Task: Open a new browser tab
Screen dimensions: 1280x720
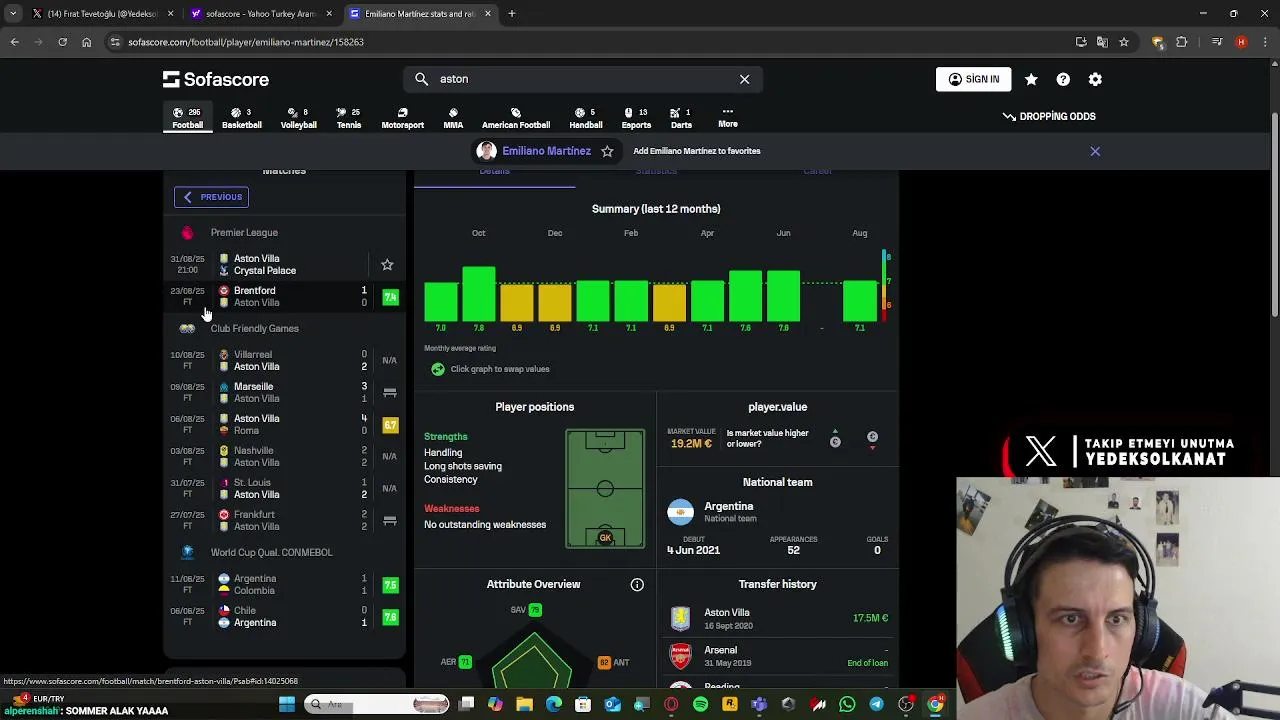Action: pos(511,14)
